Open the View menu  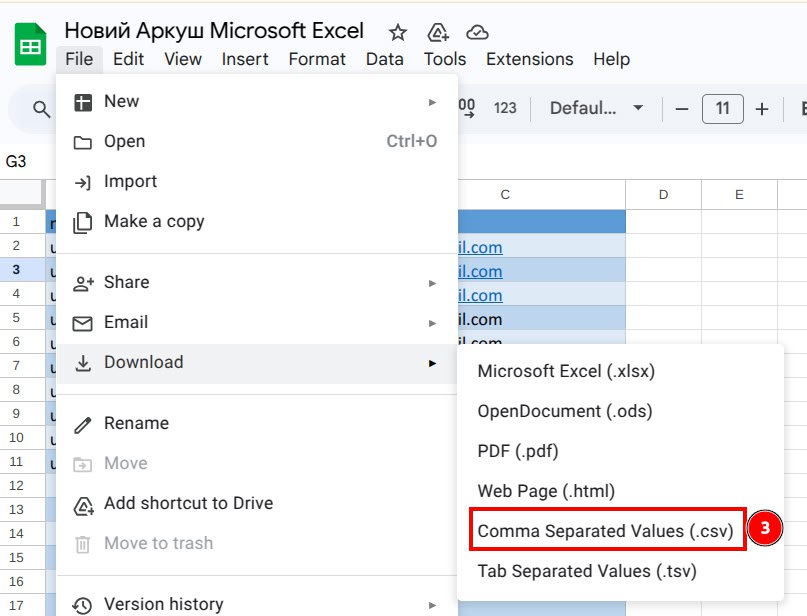[183, 59]
